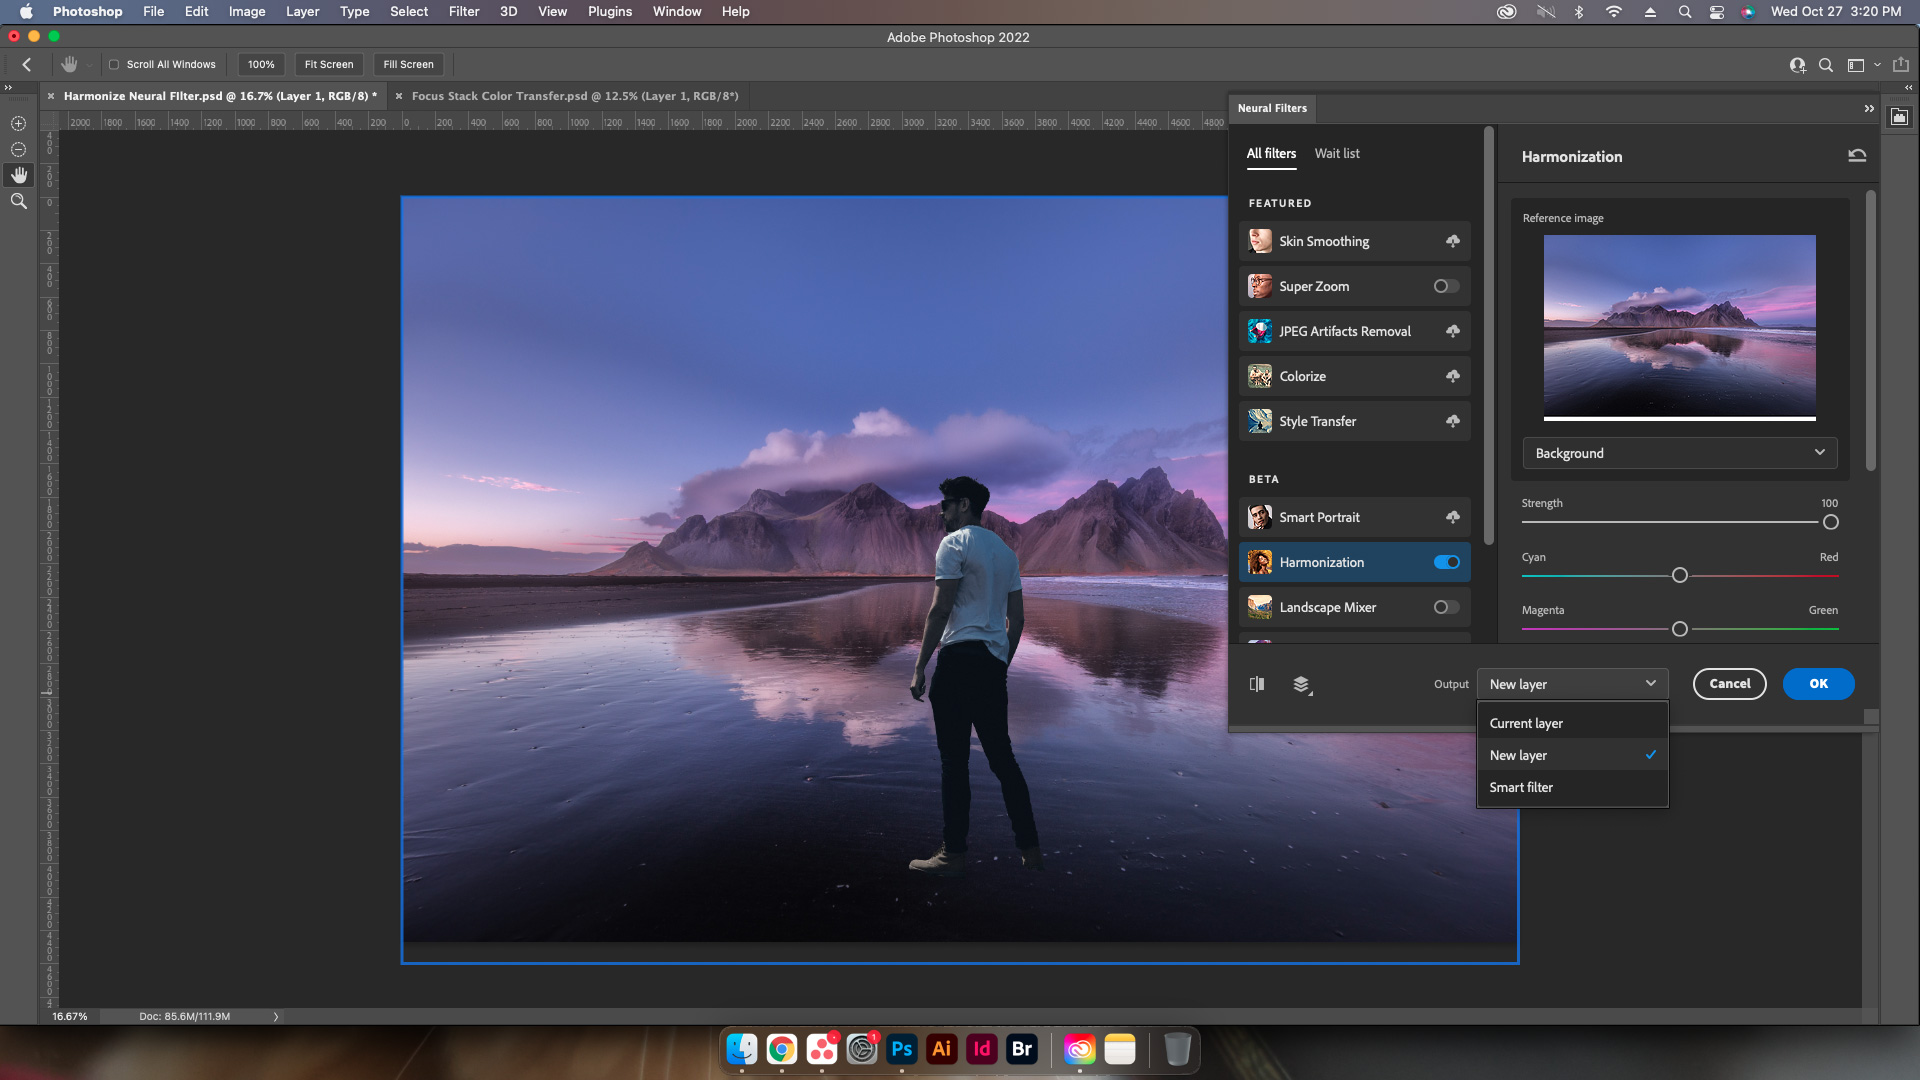Open Finder from the dock

pyautogui.click(x=742, y=1049)
